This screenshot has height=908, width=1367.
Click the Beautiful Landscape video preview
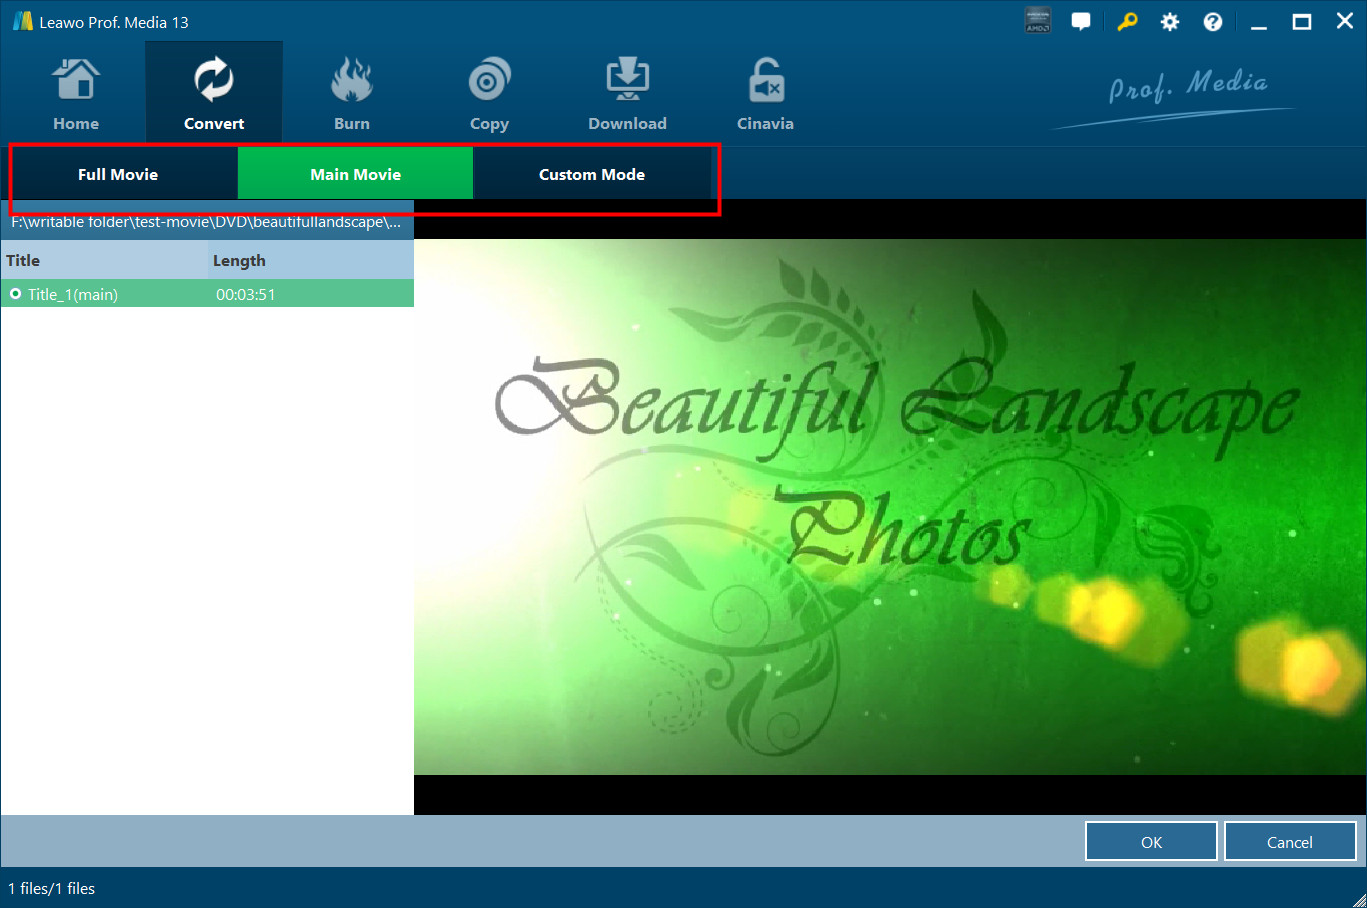pos(890,506)
